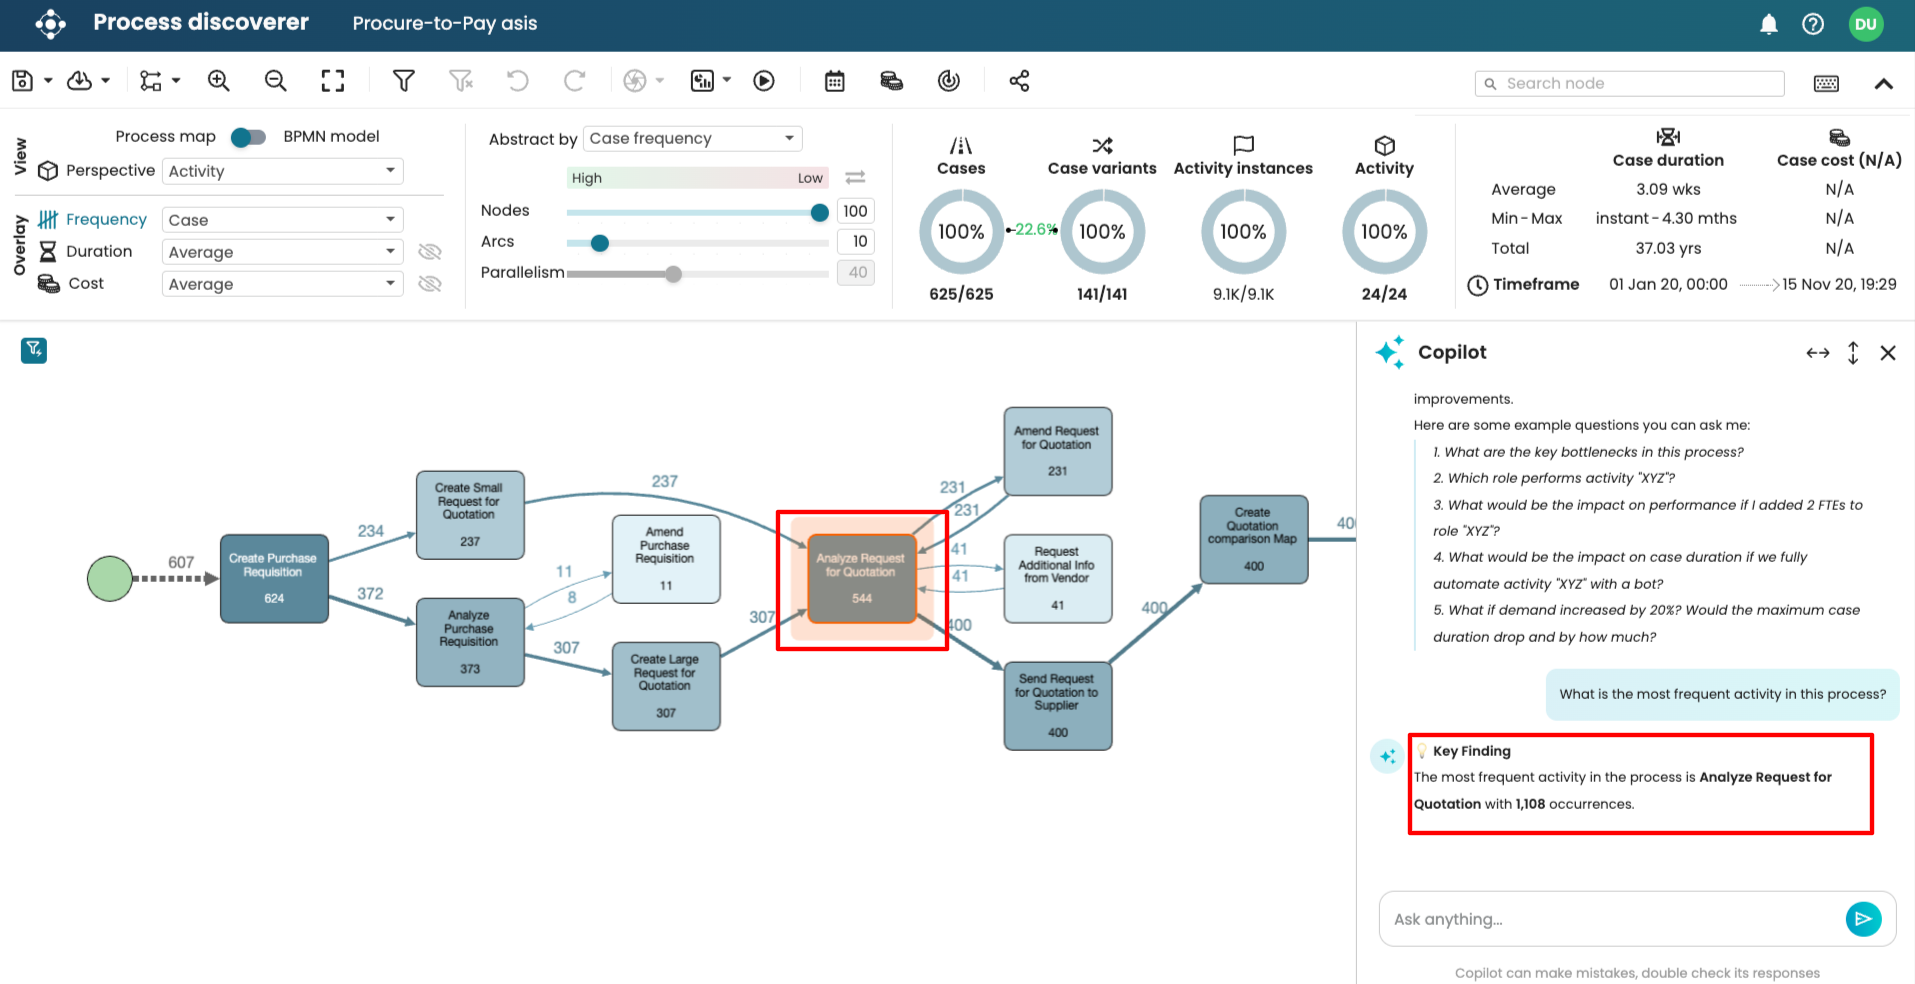Toggle Duration overlay visibility eye
This screenshot has width=1915, height=984.
[x=430, y=252]
